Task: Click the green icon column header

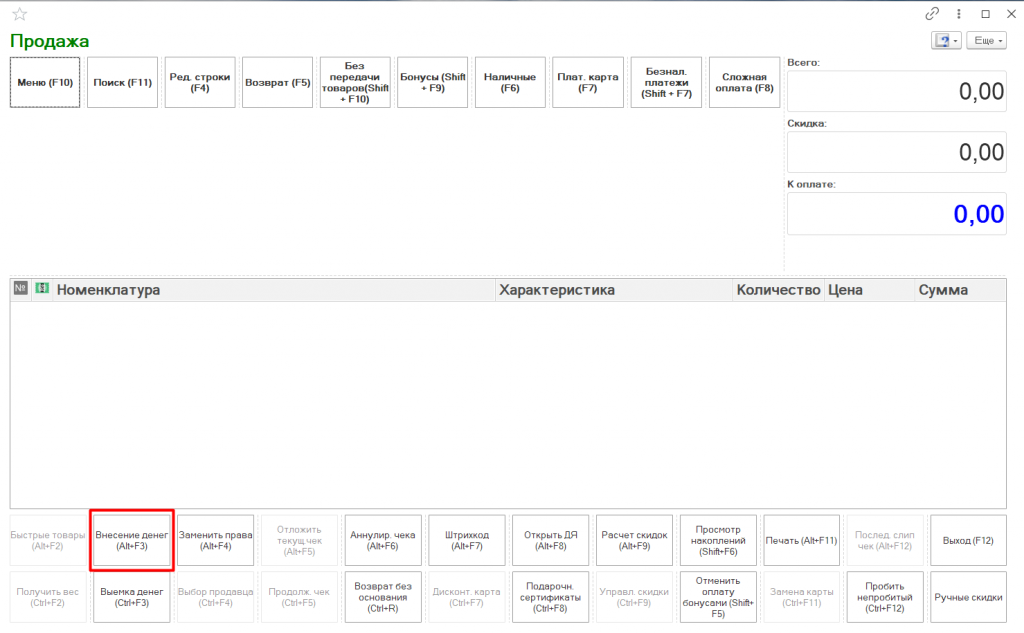Action: pos(42,289)
